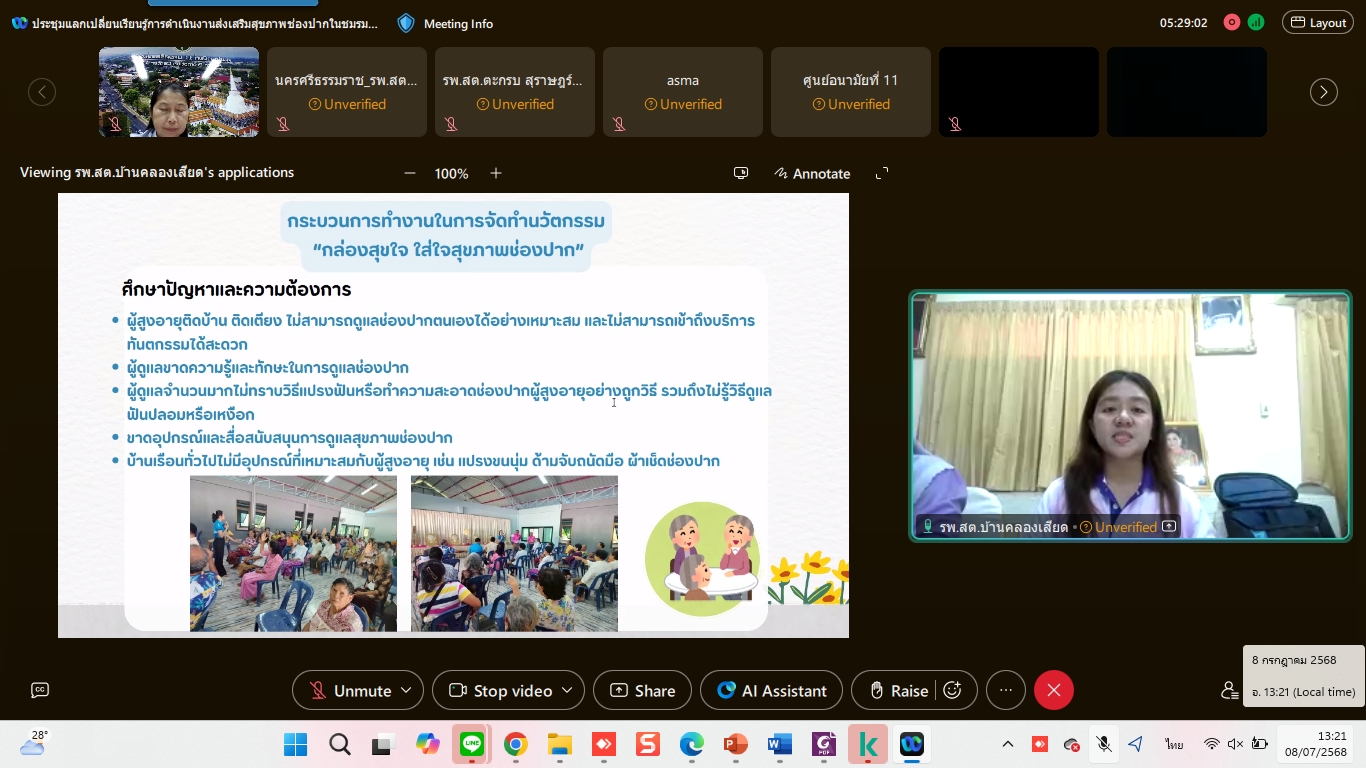Click the Share content button
This screenshot has width=1366, height=768.
642,690
